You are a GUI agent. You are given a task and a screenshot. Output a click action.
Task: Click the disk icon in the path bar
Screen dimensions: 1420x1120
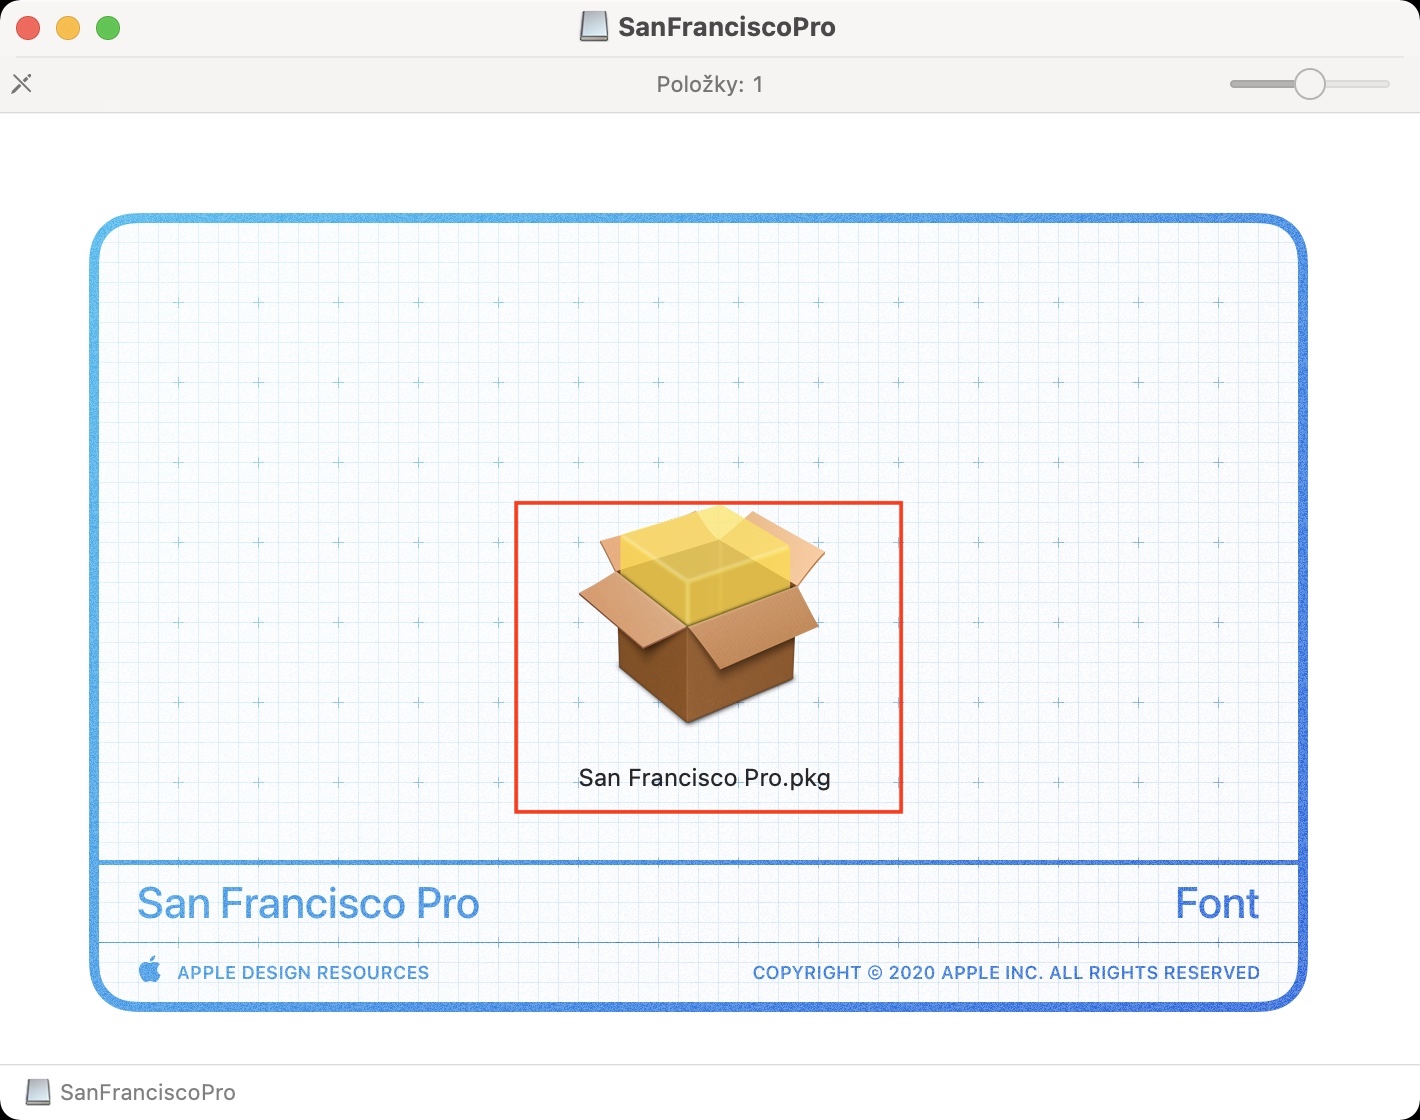[38, 1092]
